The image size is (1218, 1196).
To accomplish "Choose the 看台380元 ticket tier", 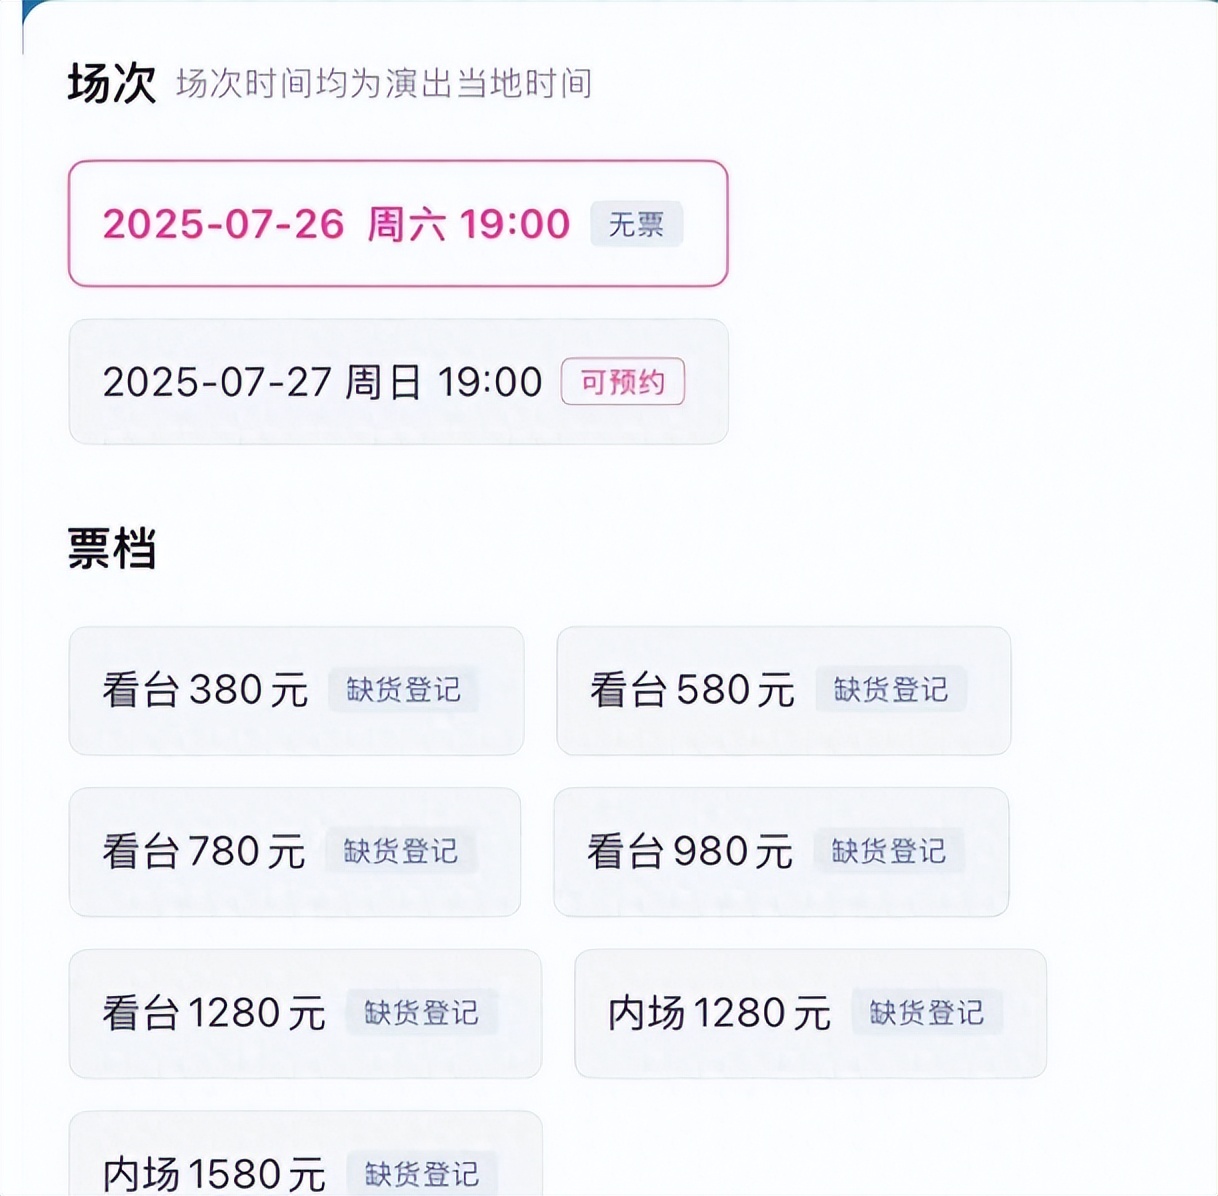I will (296, 690).
